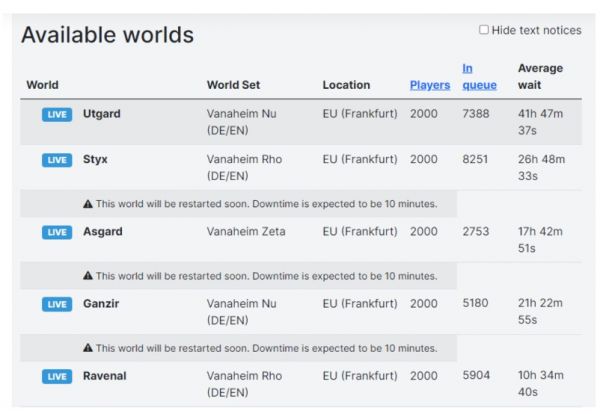The width and height of the screenshot is (600, 414).
Task: Click warning icon below Styx row
Action: coord(88,204)
